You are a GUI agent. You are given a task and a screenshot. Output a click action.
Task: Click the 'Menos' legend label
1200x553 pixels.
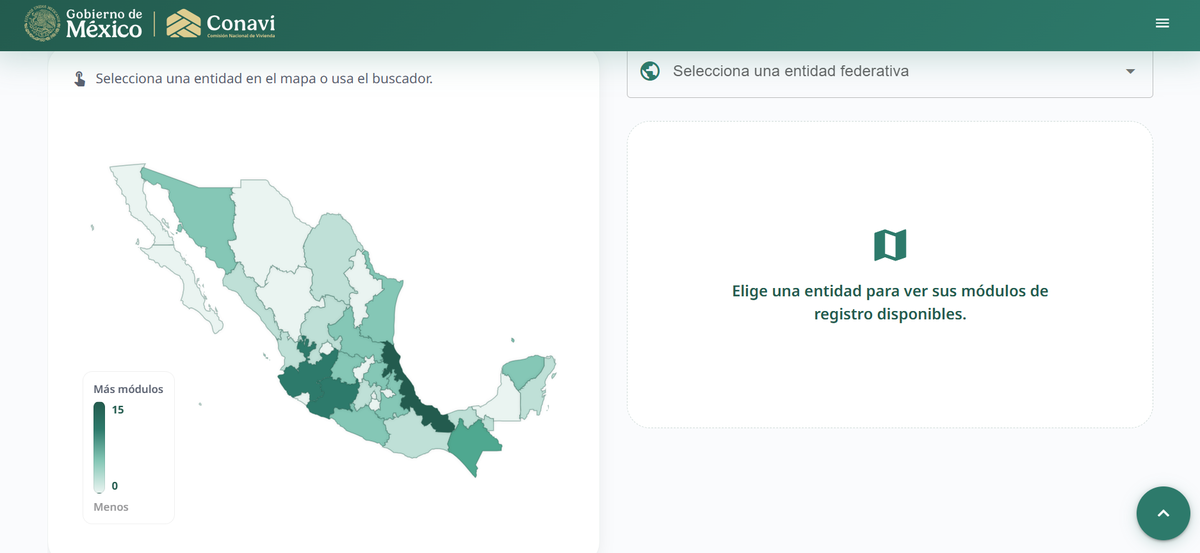coord(111,507)
